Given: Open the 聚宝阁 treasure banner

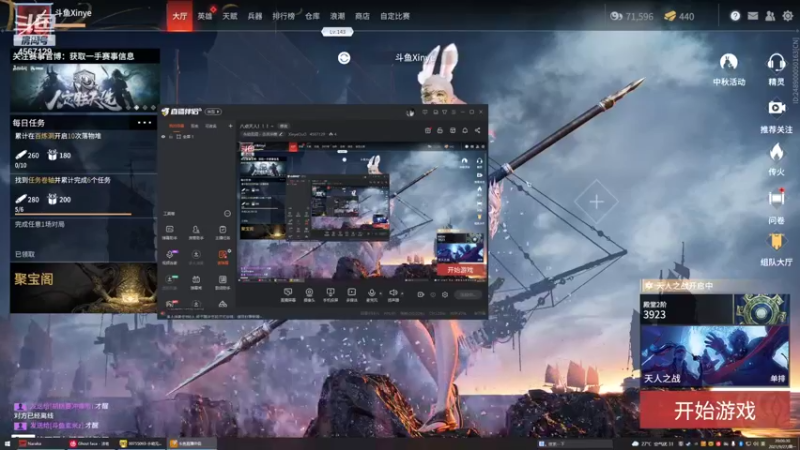Looking at the screenshot, I should (x=84, y=288).
